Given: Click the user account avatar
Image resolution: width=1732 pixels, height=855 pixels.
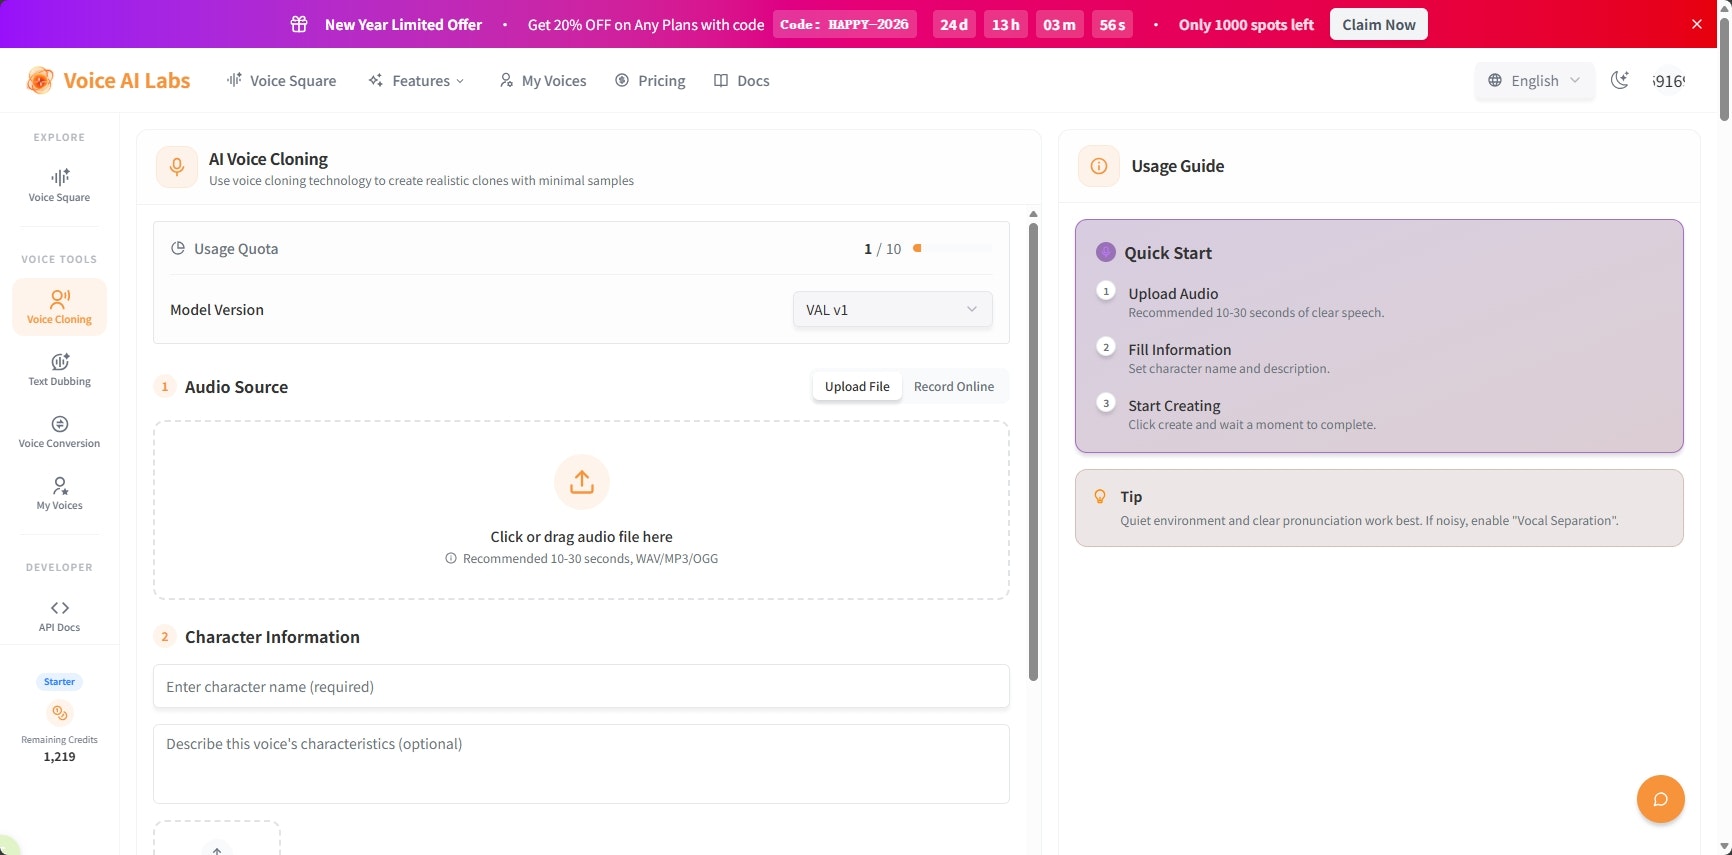Looking at the screenshot, I should 1668,81.
